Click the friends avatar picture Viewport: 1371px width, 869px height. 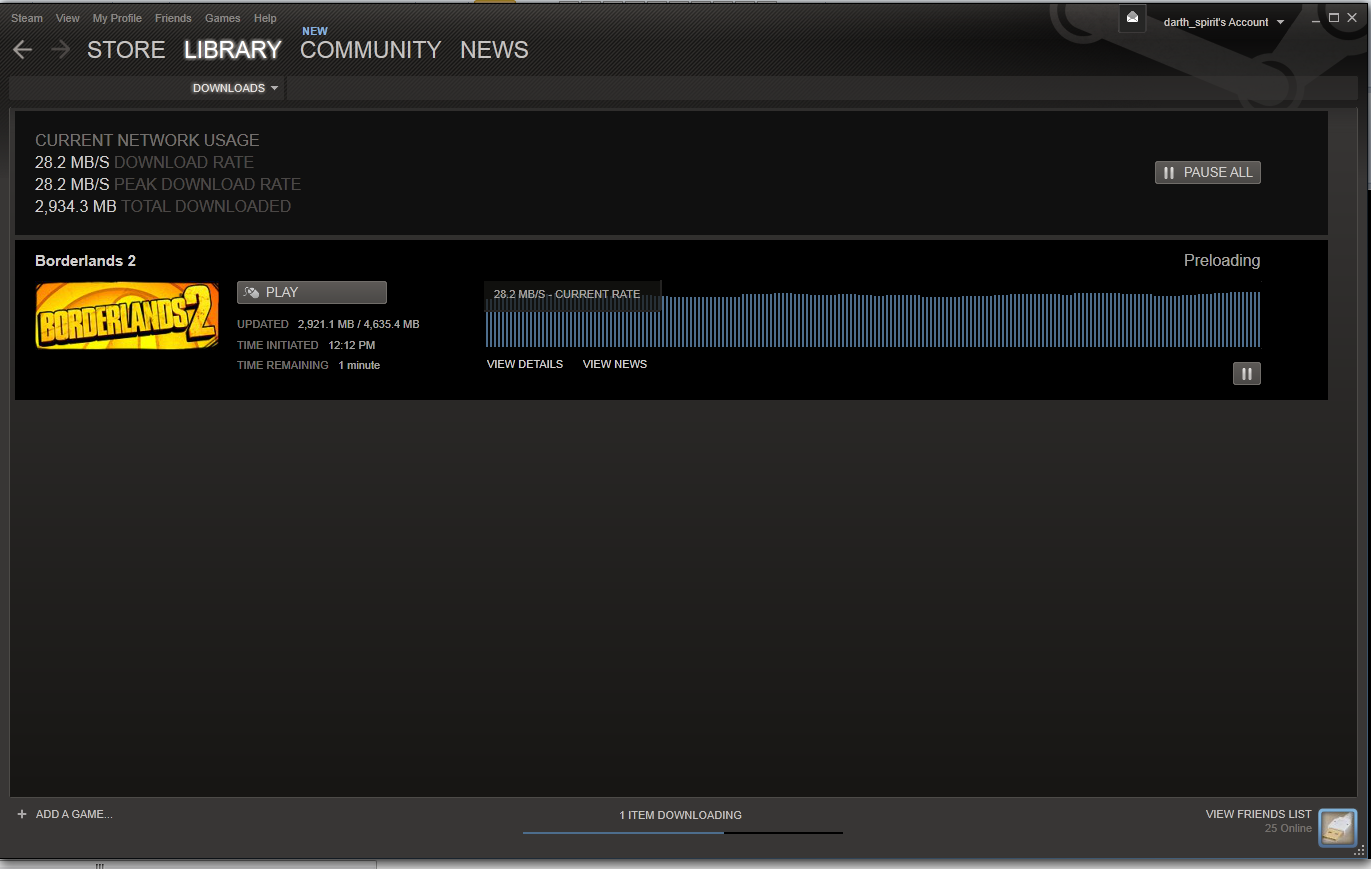[1338, 828]
